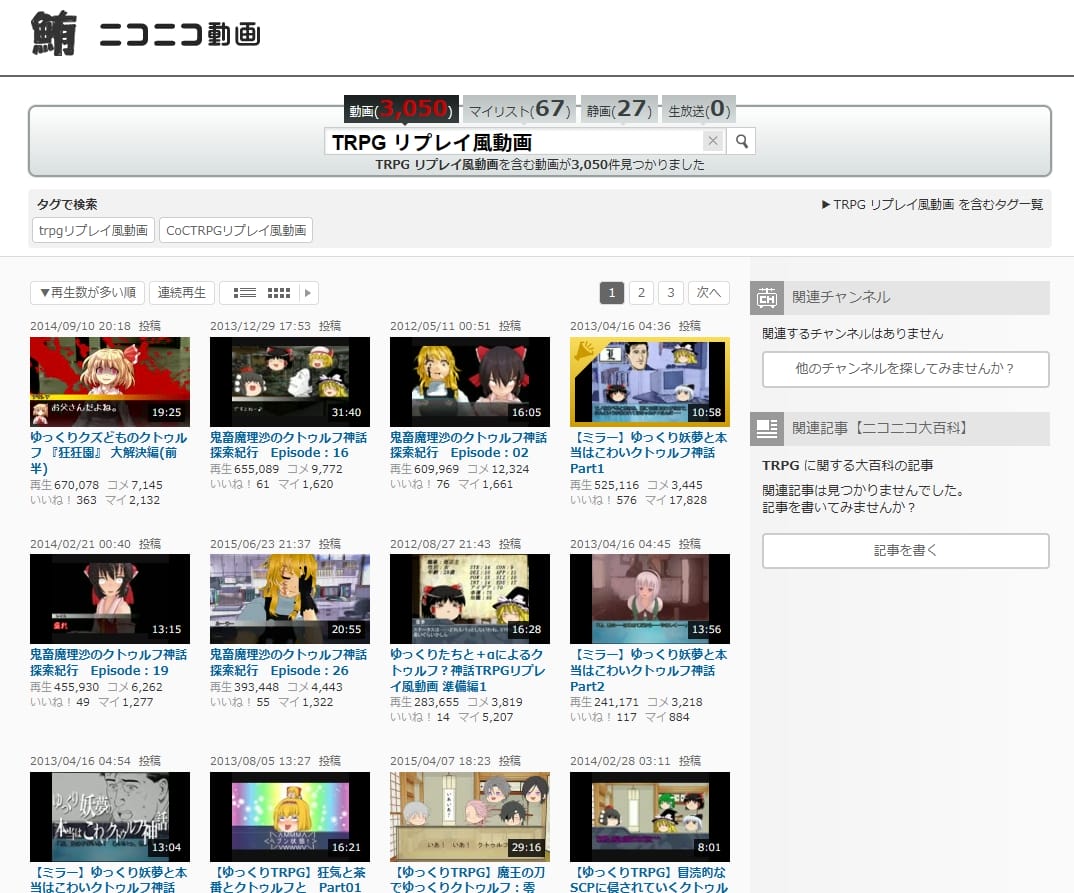Click the related channel header icon
The height and width of the screenshot is (893, 1074).
[x=768, y=297]
